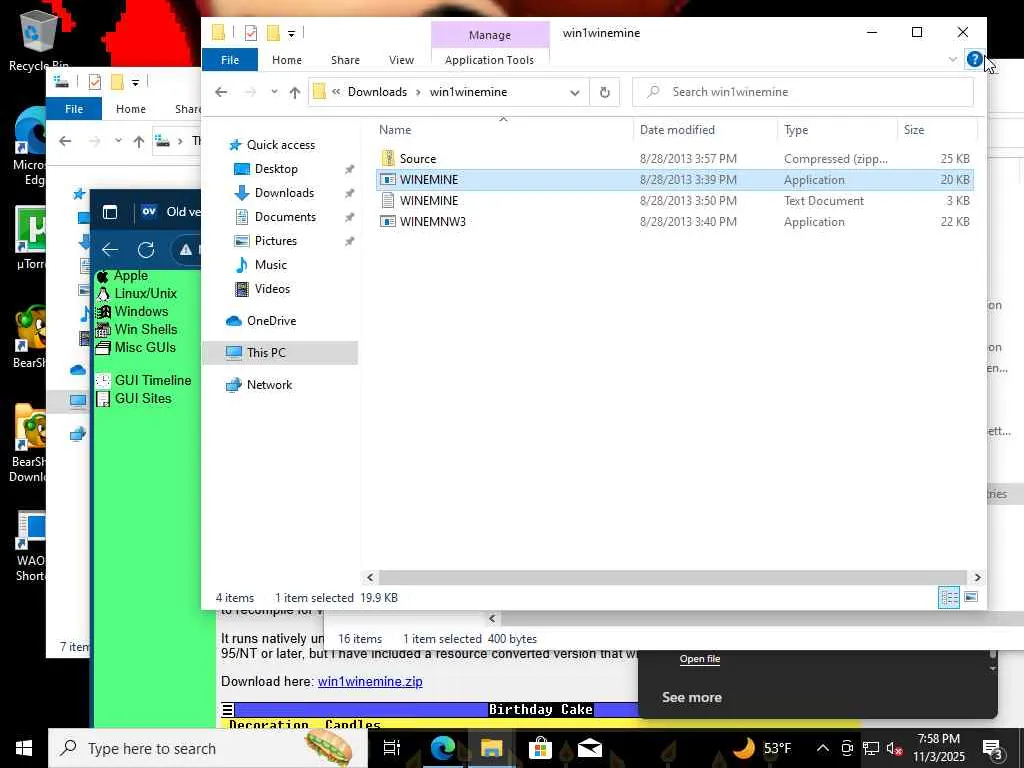Click Task View icon on taskbar
1024x768 pixels.
391,748
